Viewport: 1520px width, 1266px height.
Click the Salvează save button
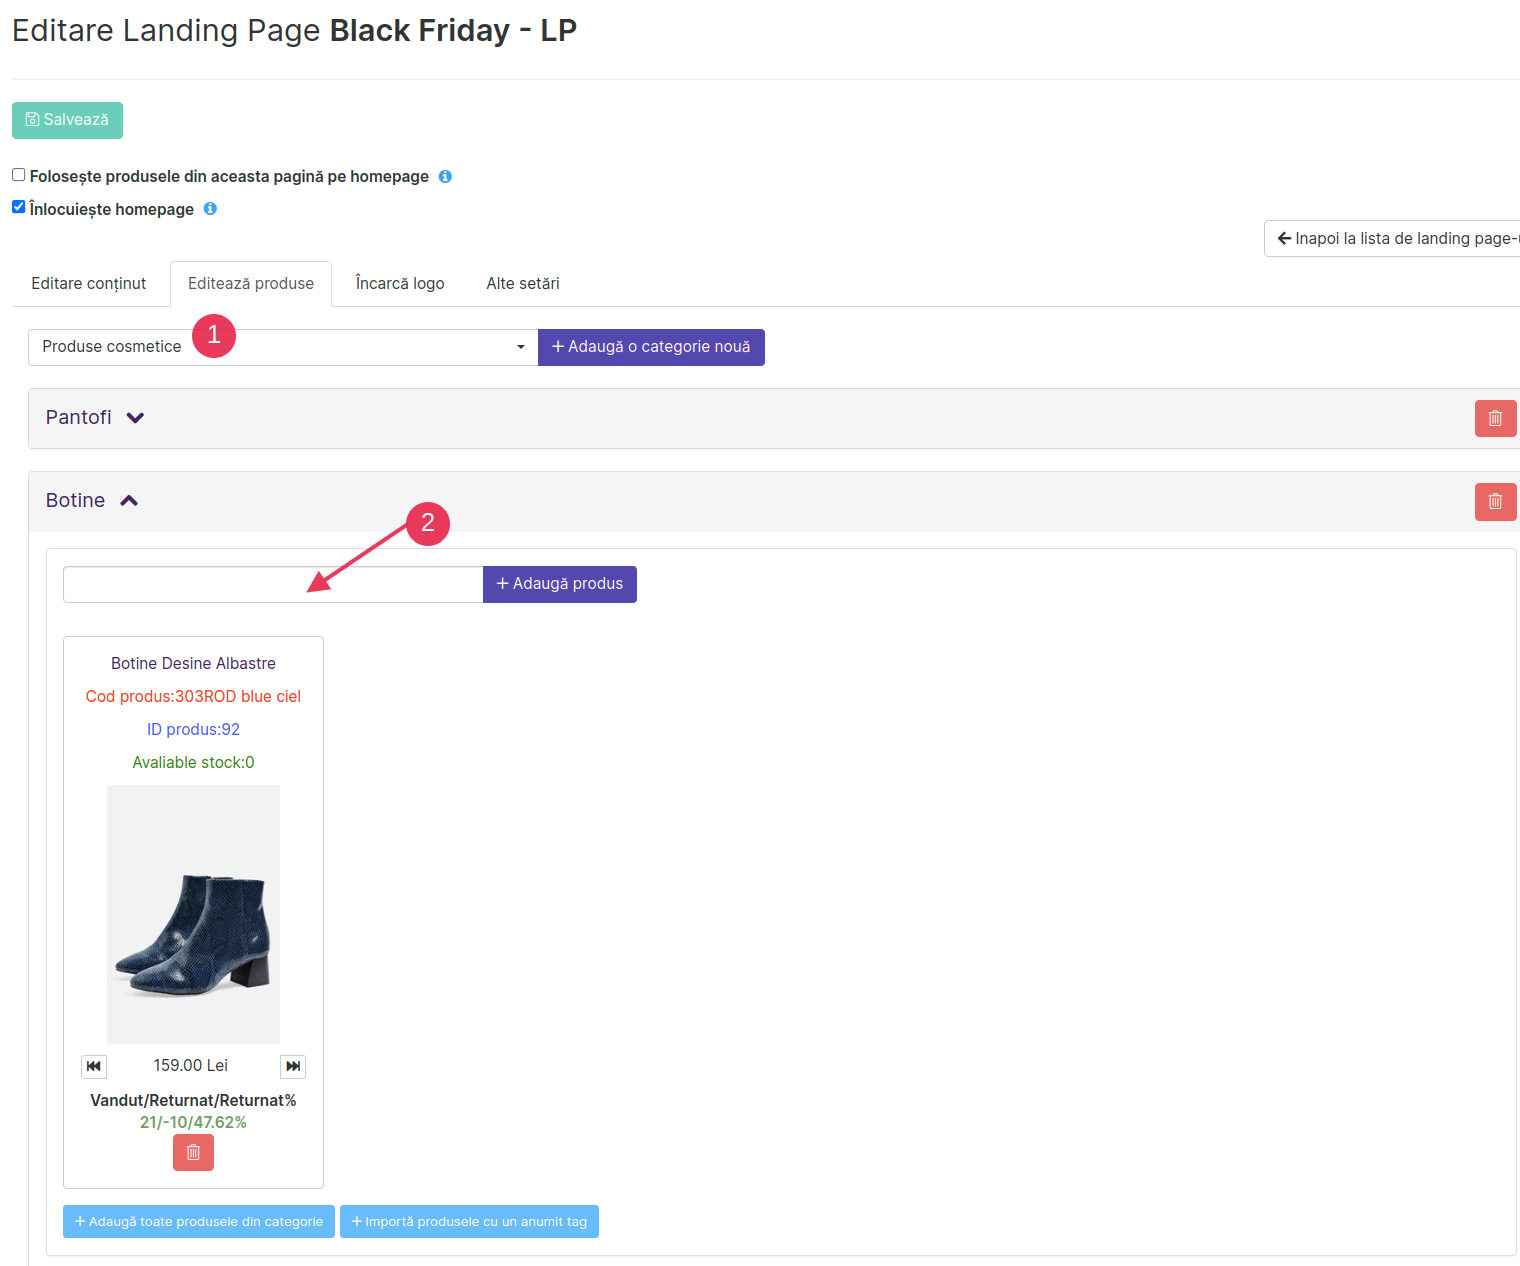pyautogui.click(x=67, y=120)
